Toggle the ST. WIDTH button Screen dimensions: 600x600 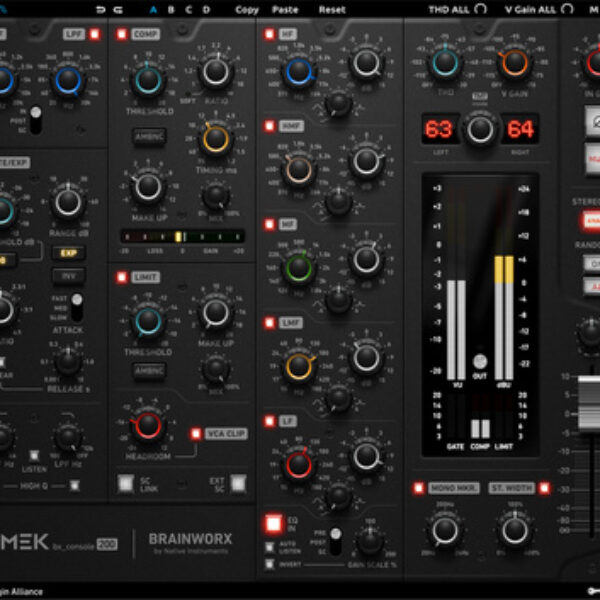pyautogui.click(x=544, y=488)
